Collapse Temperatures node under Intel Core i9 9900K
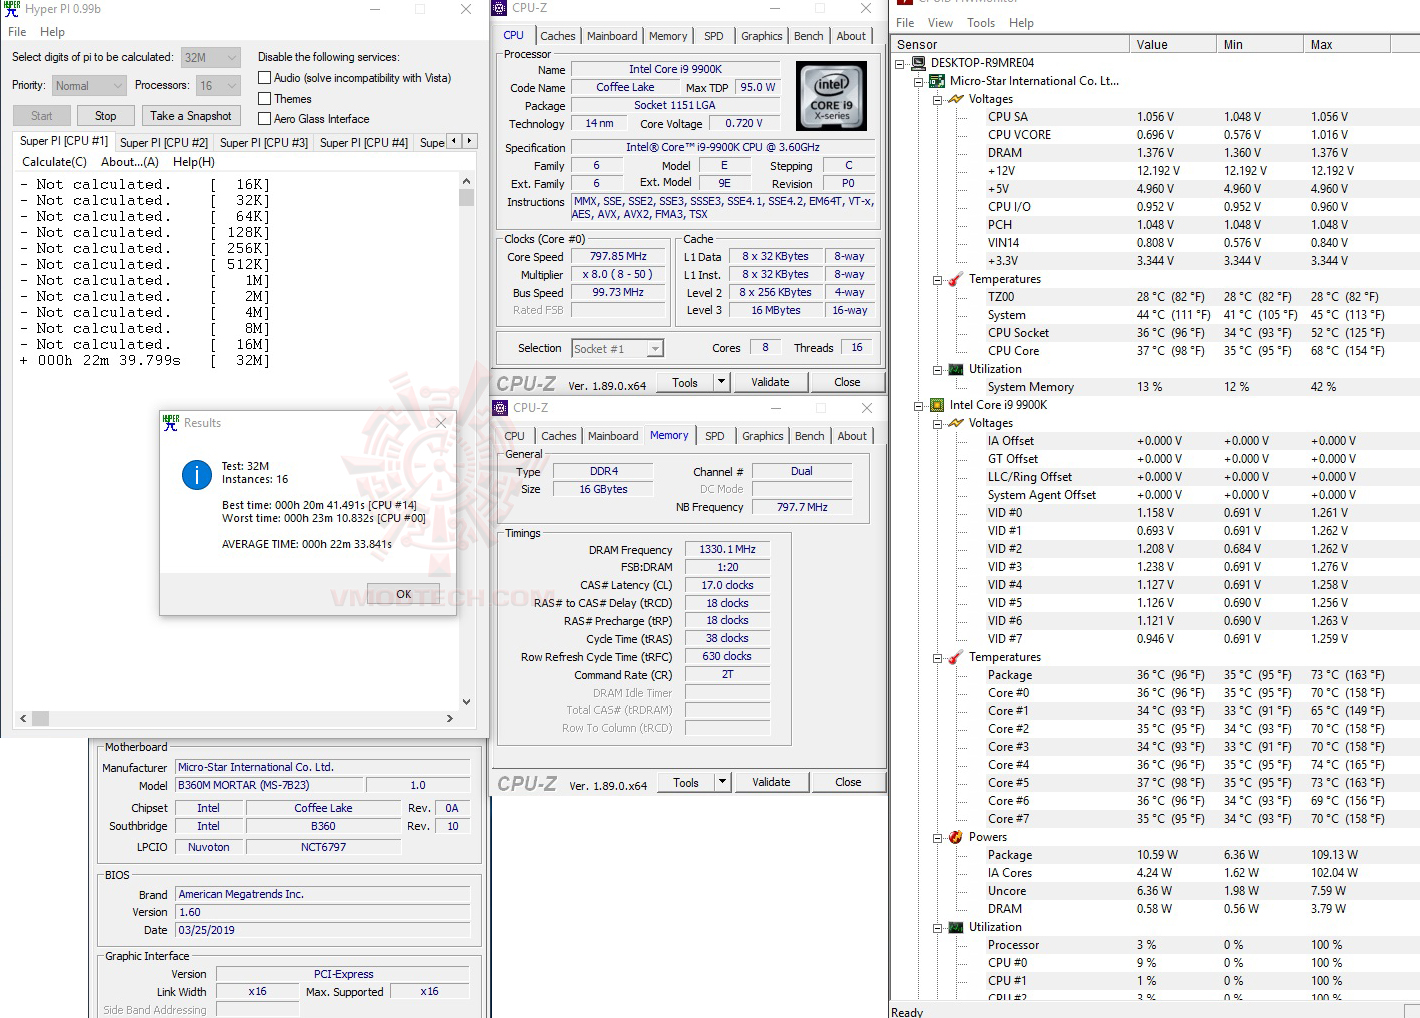The width and height of the screenshot is (1420, 1018). point(938,657)
